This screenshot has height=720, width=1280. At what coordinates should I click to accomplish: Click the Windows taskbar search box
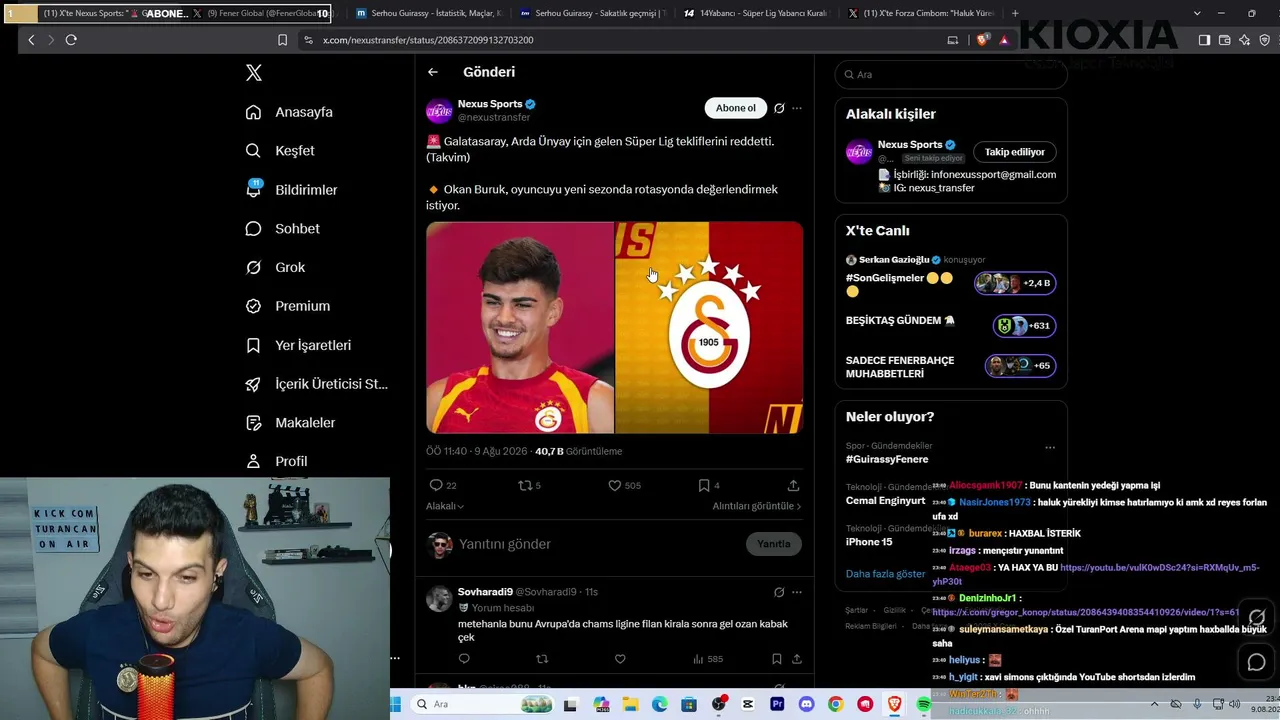coord(483,704)
